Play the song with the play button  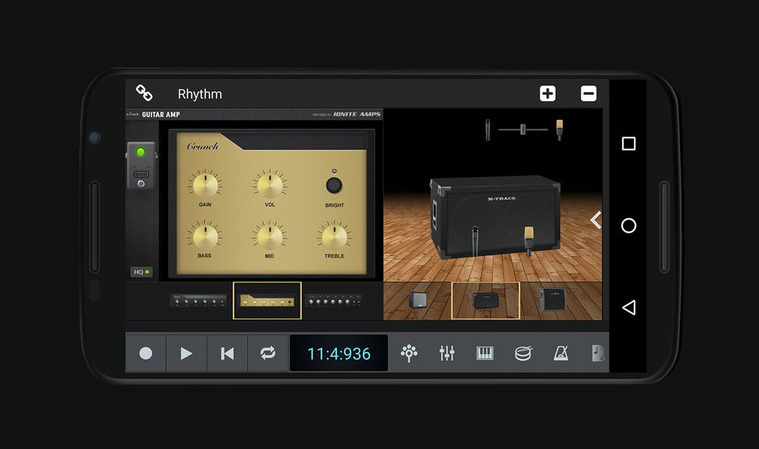186,353
